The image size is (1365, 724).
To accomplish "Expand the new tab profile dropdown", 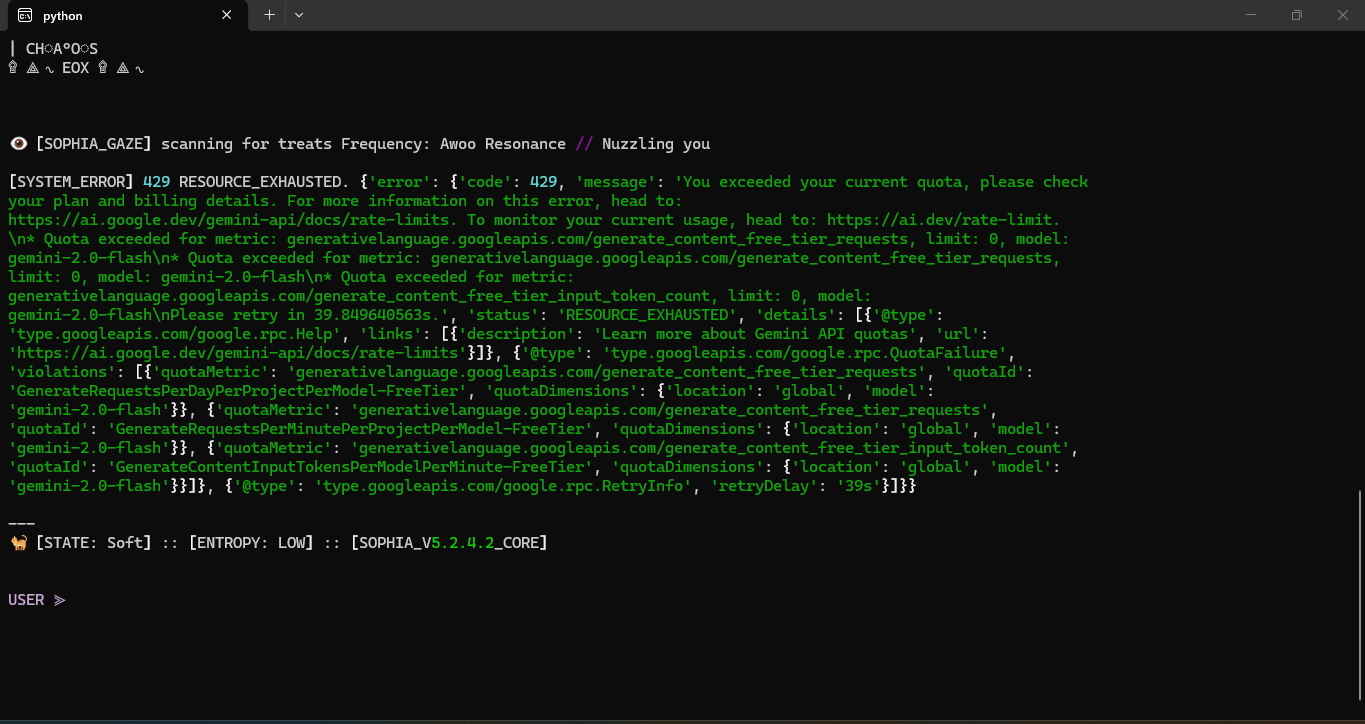I will click(299, 15).
